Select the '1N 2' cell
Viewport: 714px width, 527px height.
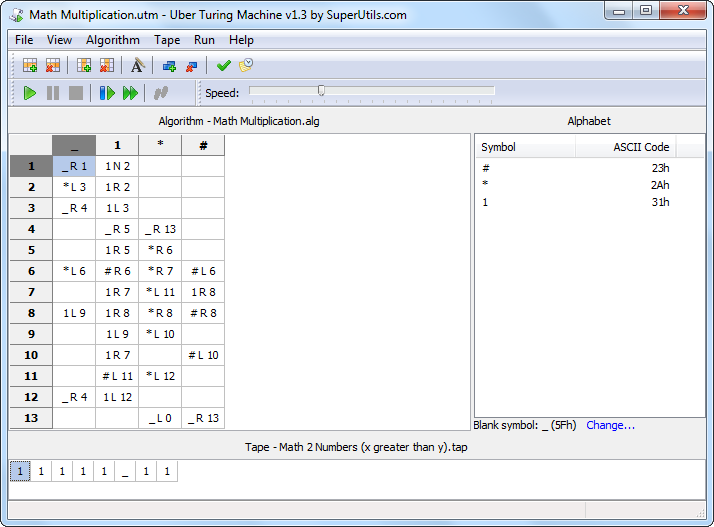[x=117, y=166]
